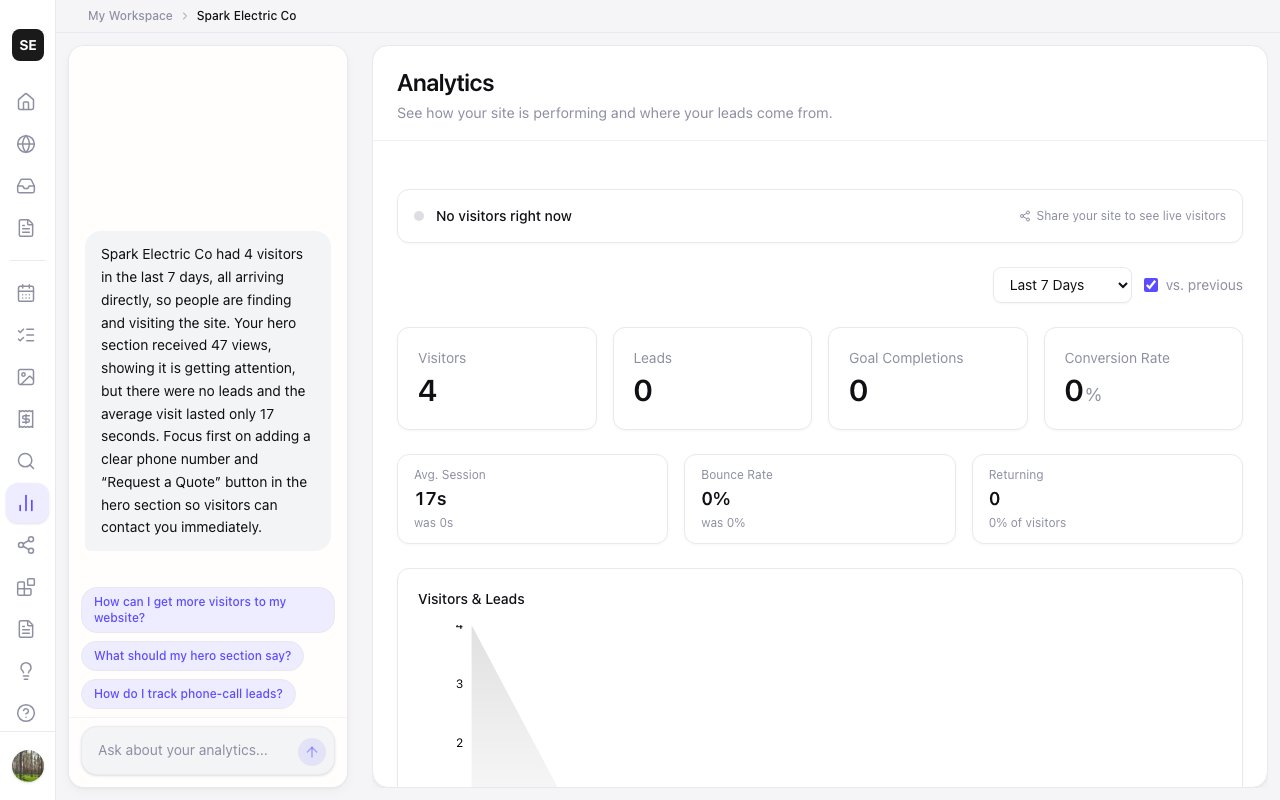The image size is (1280, 800).
Task: Open the Last 7 Days dropdown
Action: click(1062, 285)
